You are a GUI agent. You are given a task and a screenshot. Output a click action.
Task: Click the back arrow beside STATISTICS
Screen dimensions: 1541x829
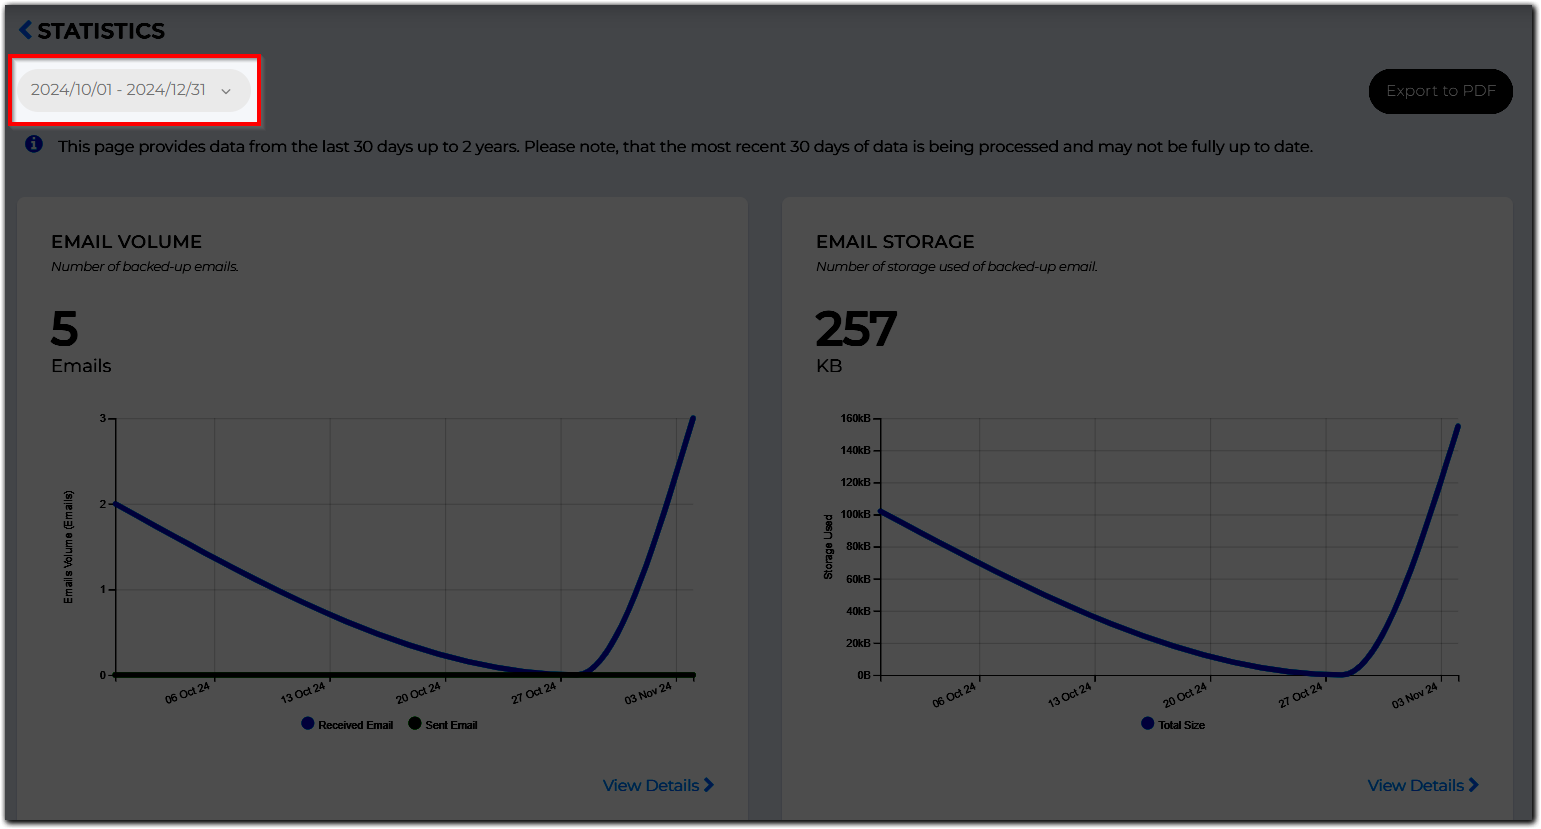25,30
